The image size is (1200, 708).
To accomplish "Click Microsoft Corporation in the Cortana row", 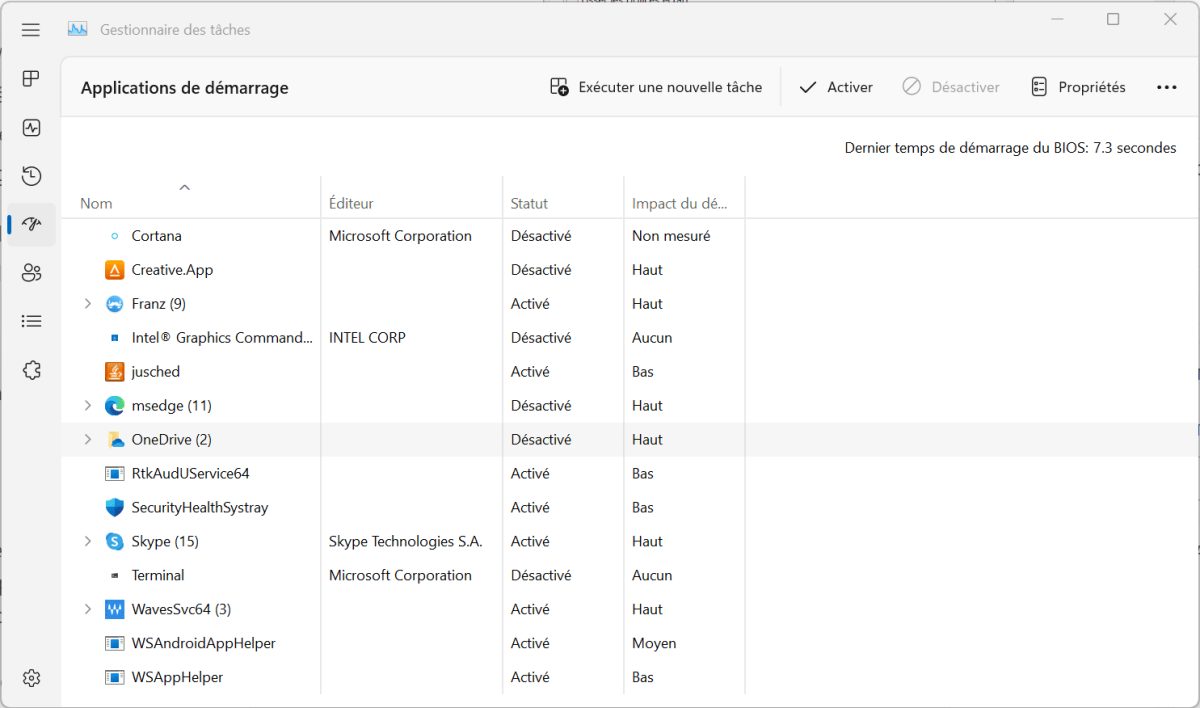I will [x=400, y=236].
